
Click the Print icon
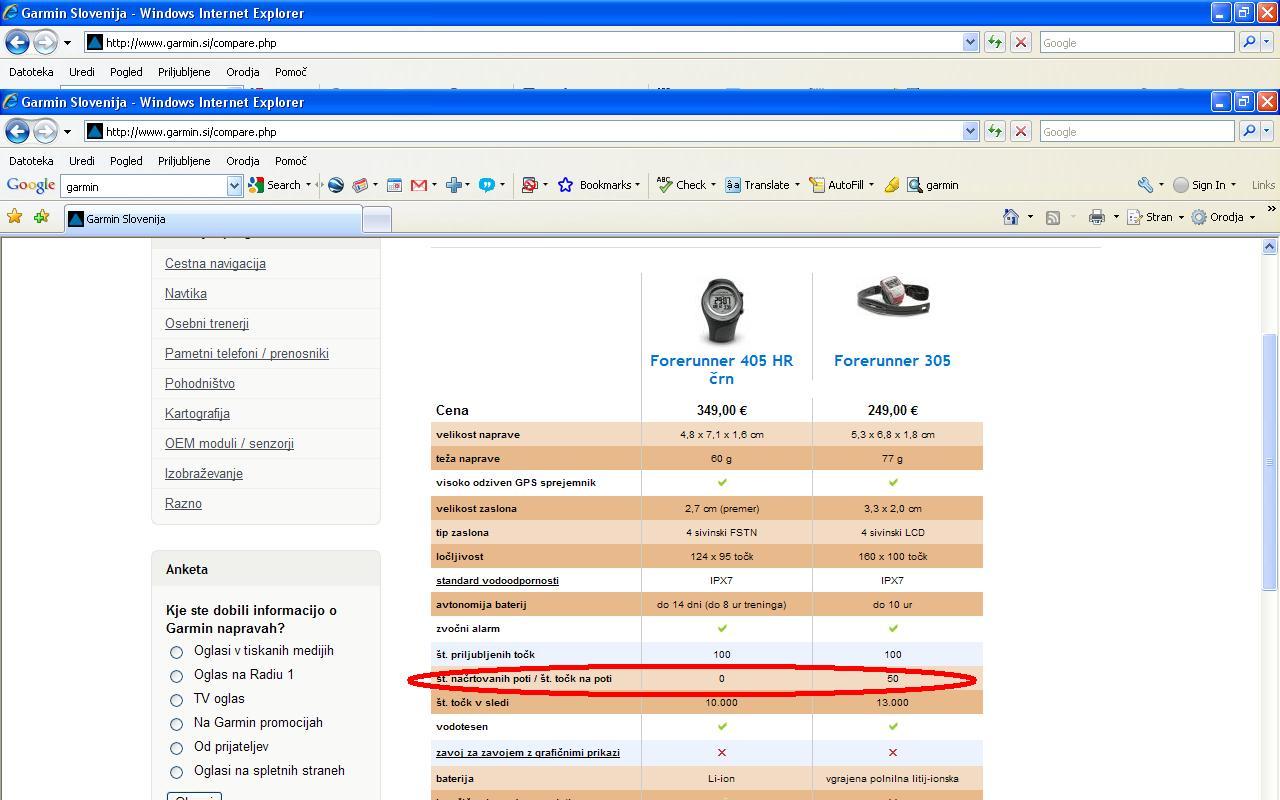point(1097,217)
